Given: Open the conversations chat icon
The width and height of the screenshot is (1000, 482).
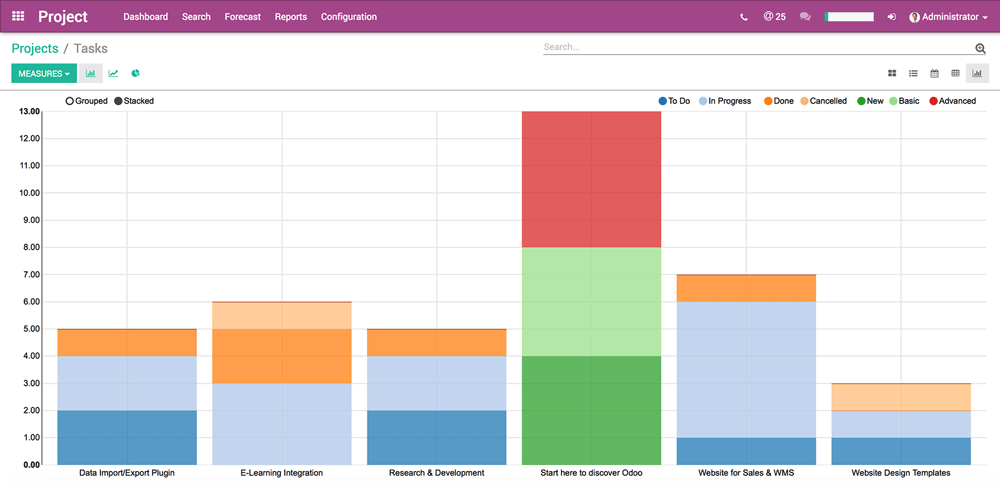Looking at the screenshot, I should (805, 17).
